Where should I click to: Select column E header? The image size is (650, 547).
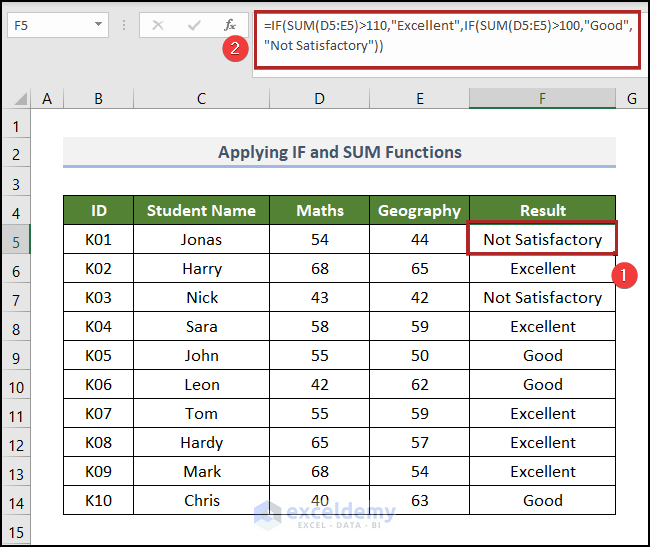click(420, 99)
